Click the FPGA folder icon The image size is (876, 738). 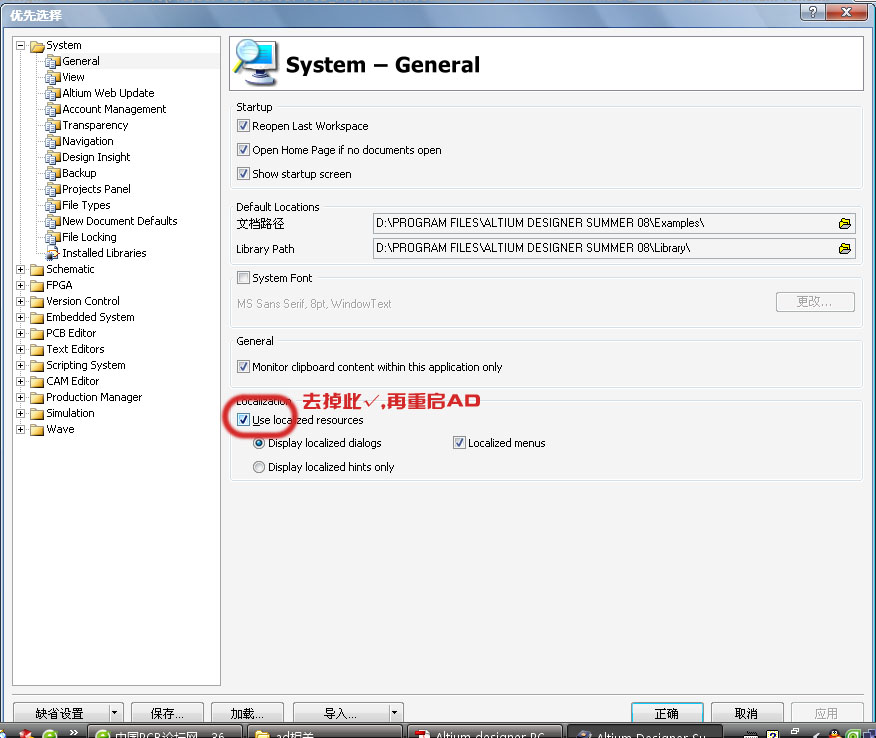point(37,286)
